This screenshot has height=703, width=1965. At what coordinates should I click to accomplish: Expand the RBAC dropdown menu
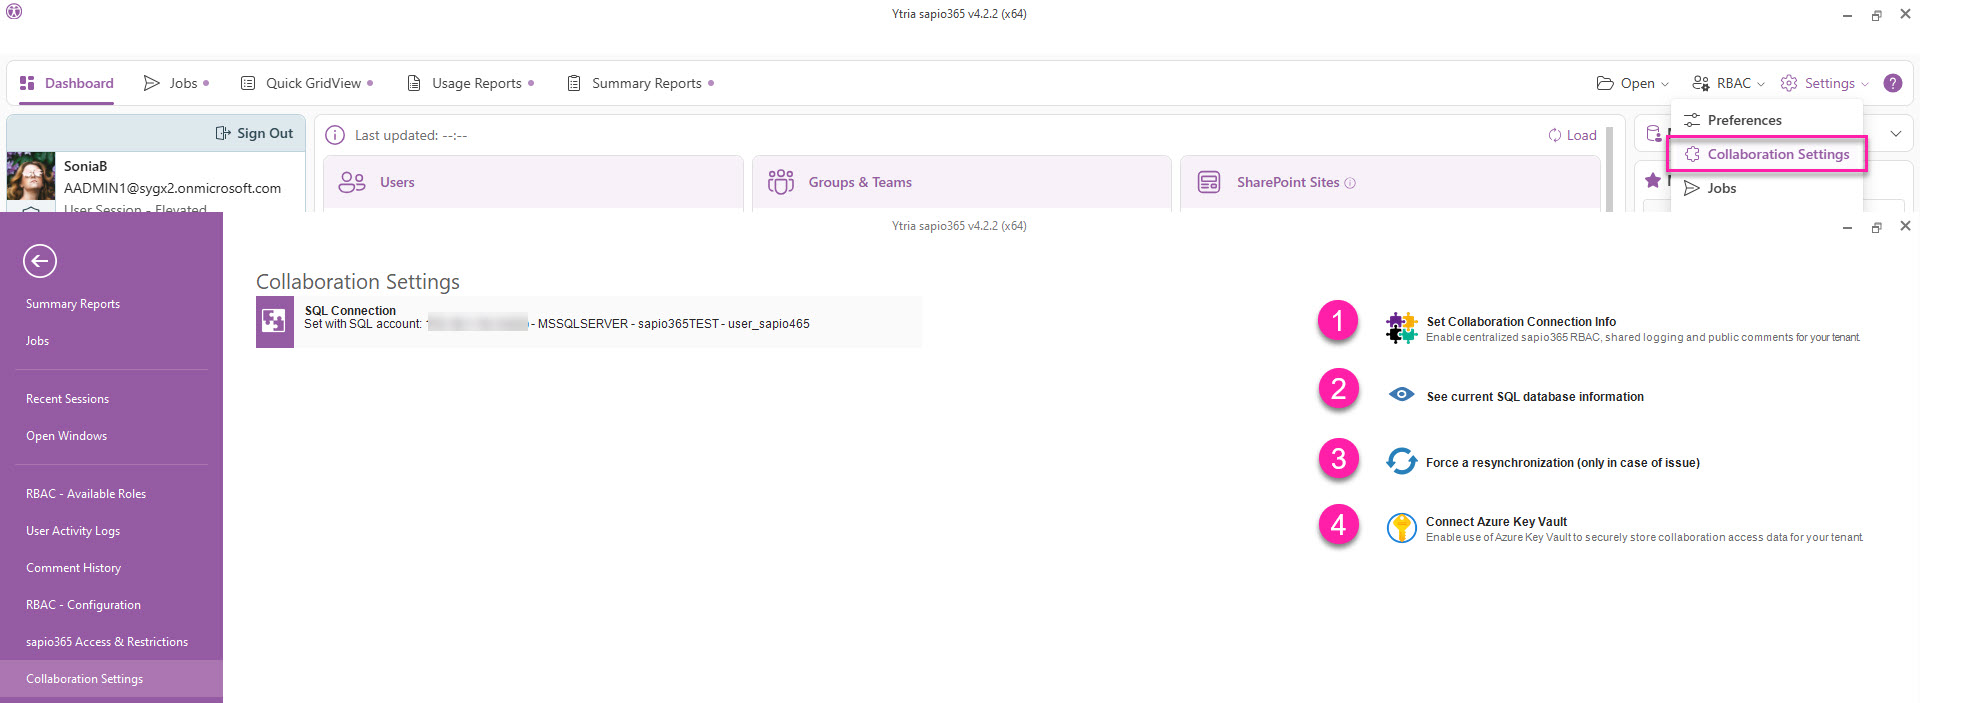1728,83
